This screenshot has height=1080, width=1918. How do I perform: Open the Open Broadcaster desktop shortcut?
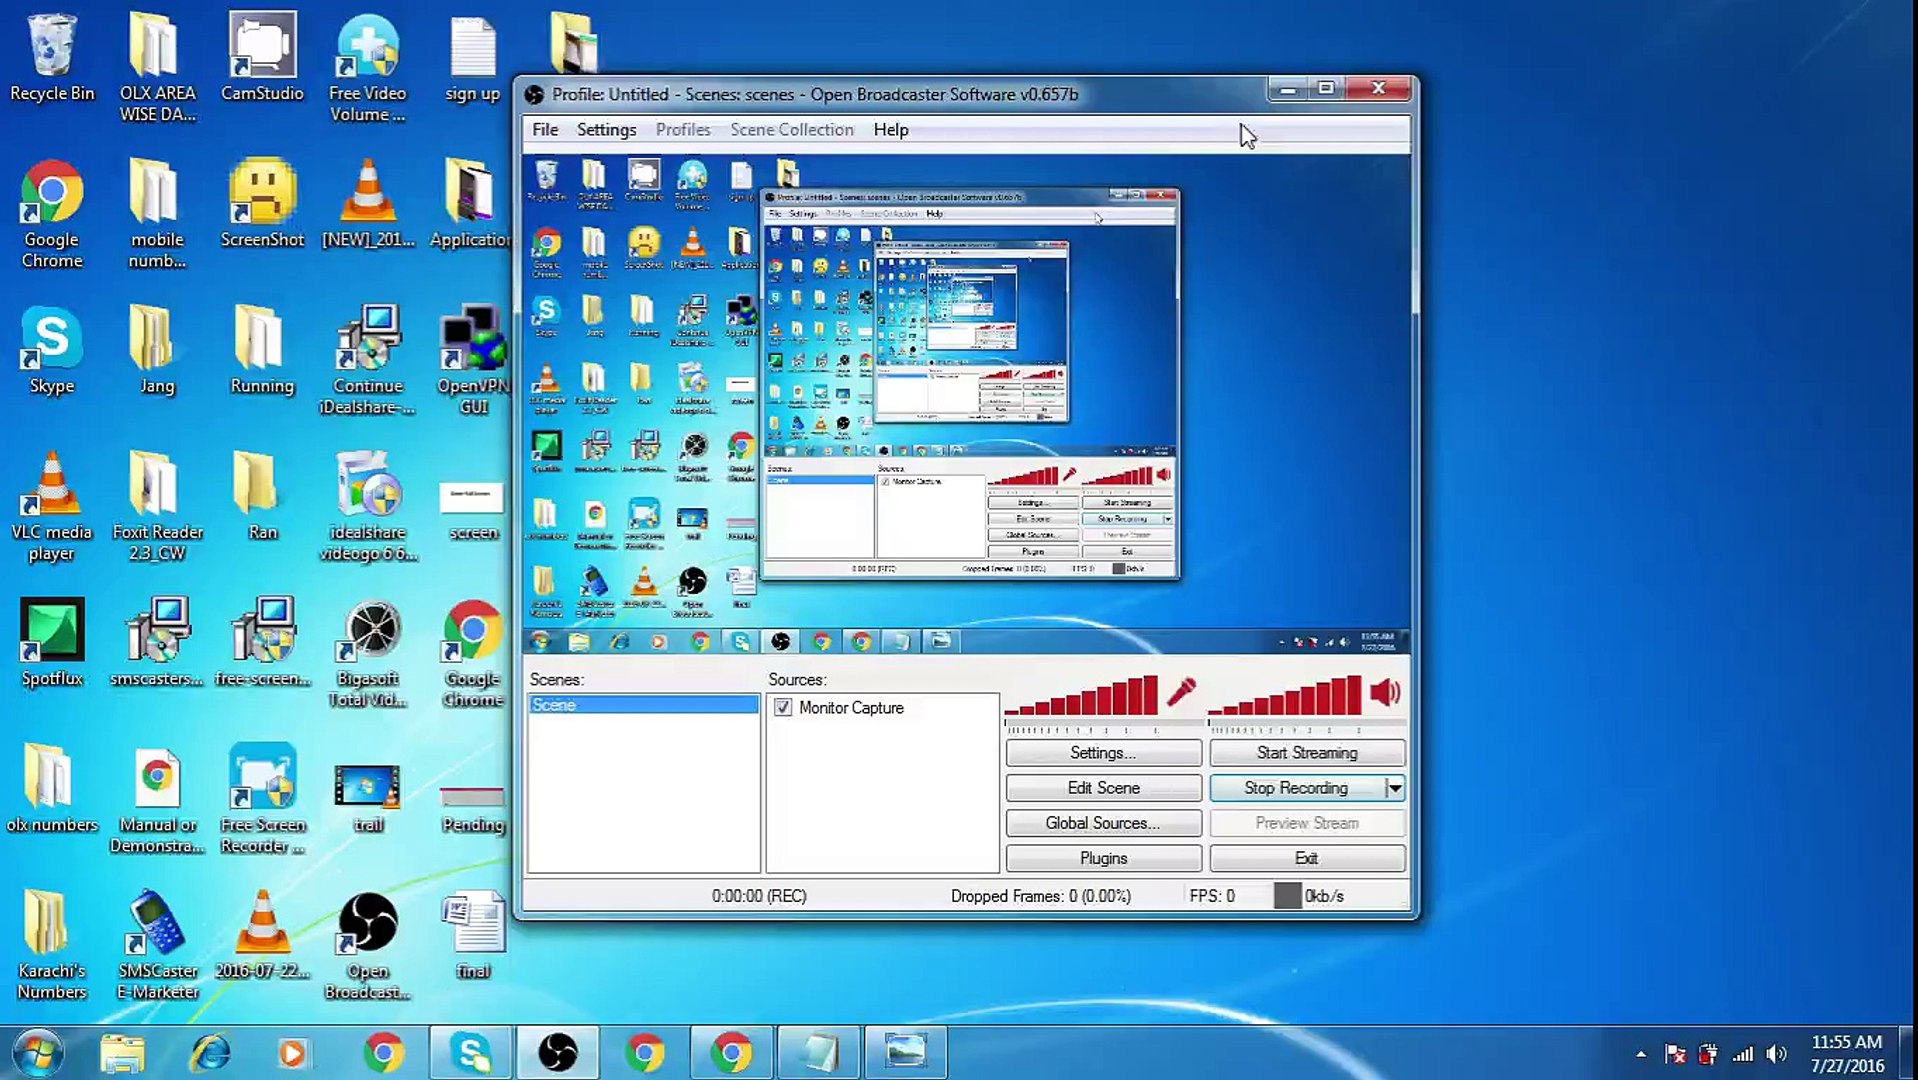click(368, 944)
